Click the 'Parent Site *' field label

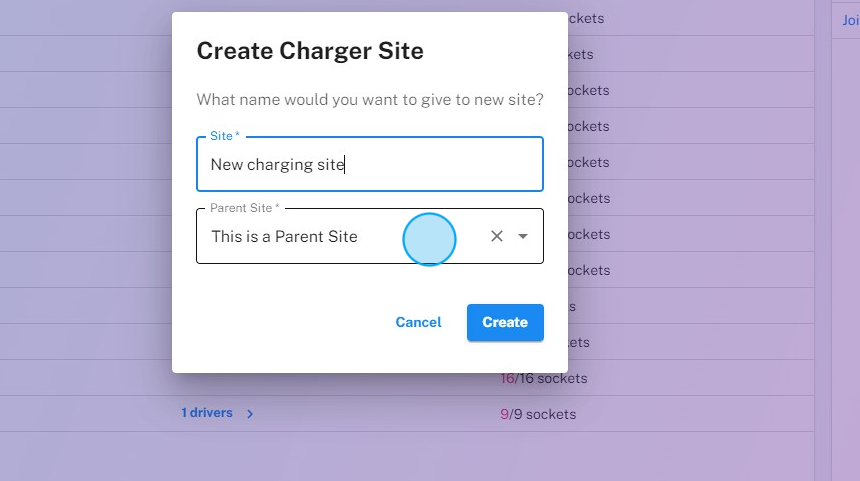point(245,208)
